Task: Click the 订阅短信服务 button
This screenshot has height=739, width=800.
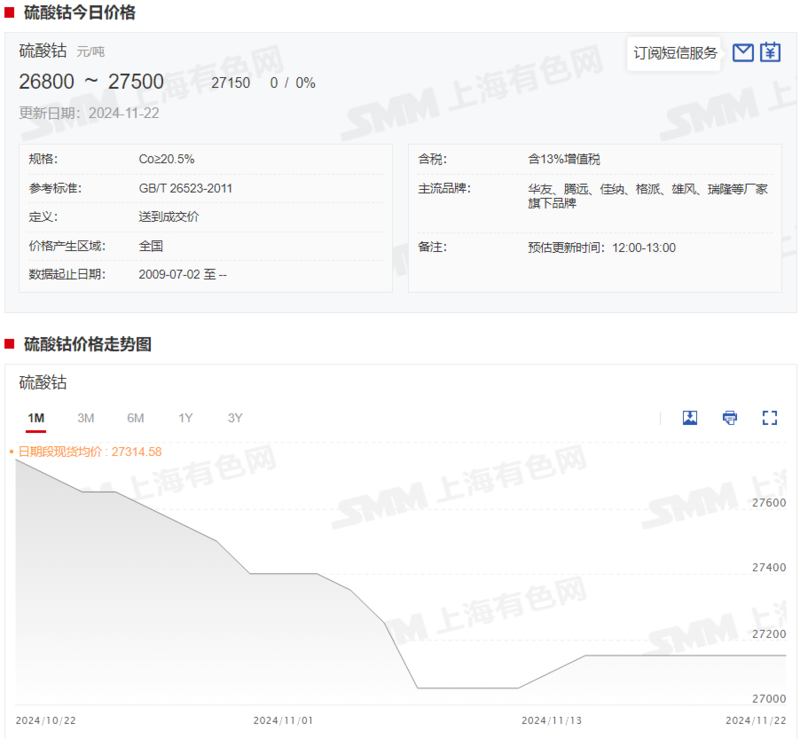Action: click(x=675, y=53)
